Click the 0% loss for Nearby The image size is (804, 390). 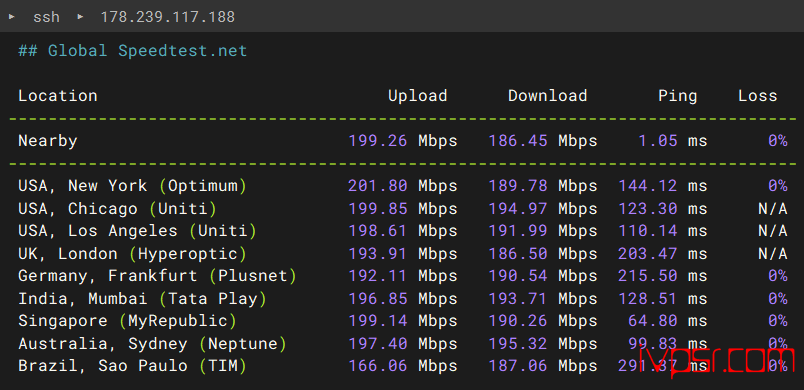[x=777, y=140]
